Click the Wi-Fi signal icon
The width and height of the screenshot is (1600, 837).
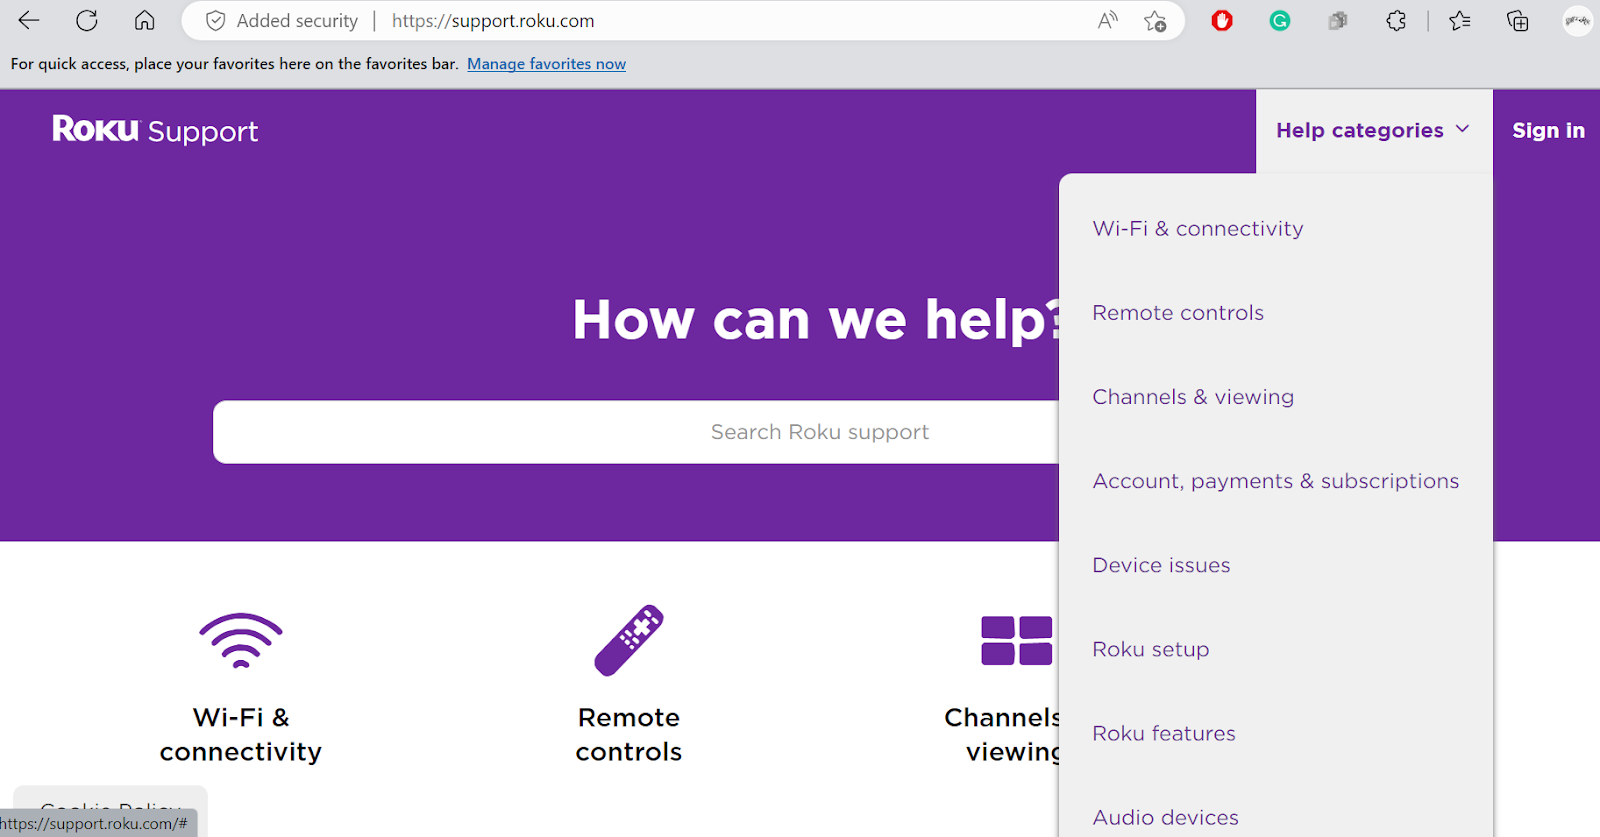pos(241,640)
